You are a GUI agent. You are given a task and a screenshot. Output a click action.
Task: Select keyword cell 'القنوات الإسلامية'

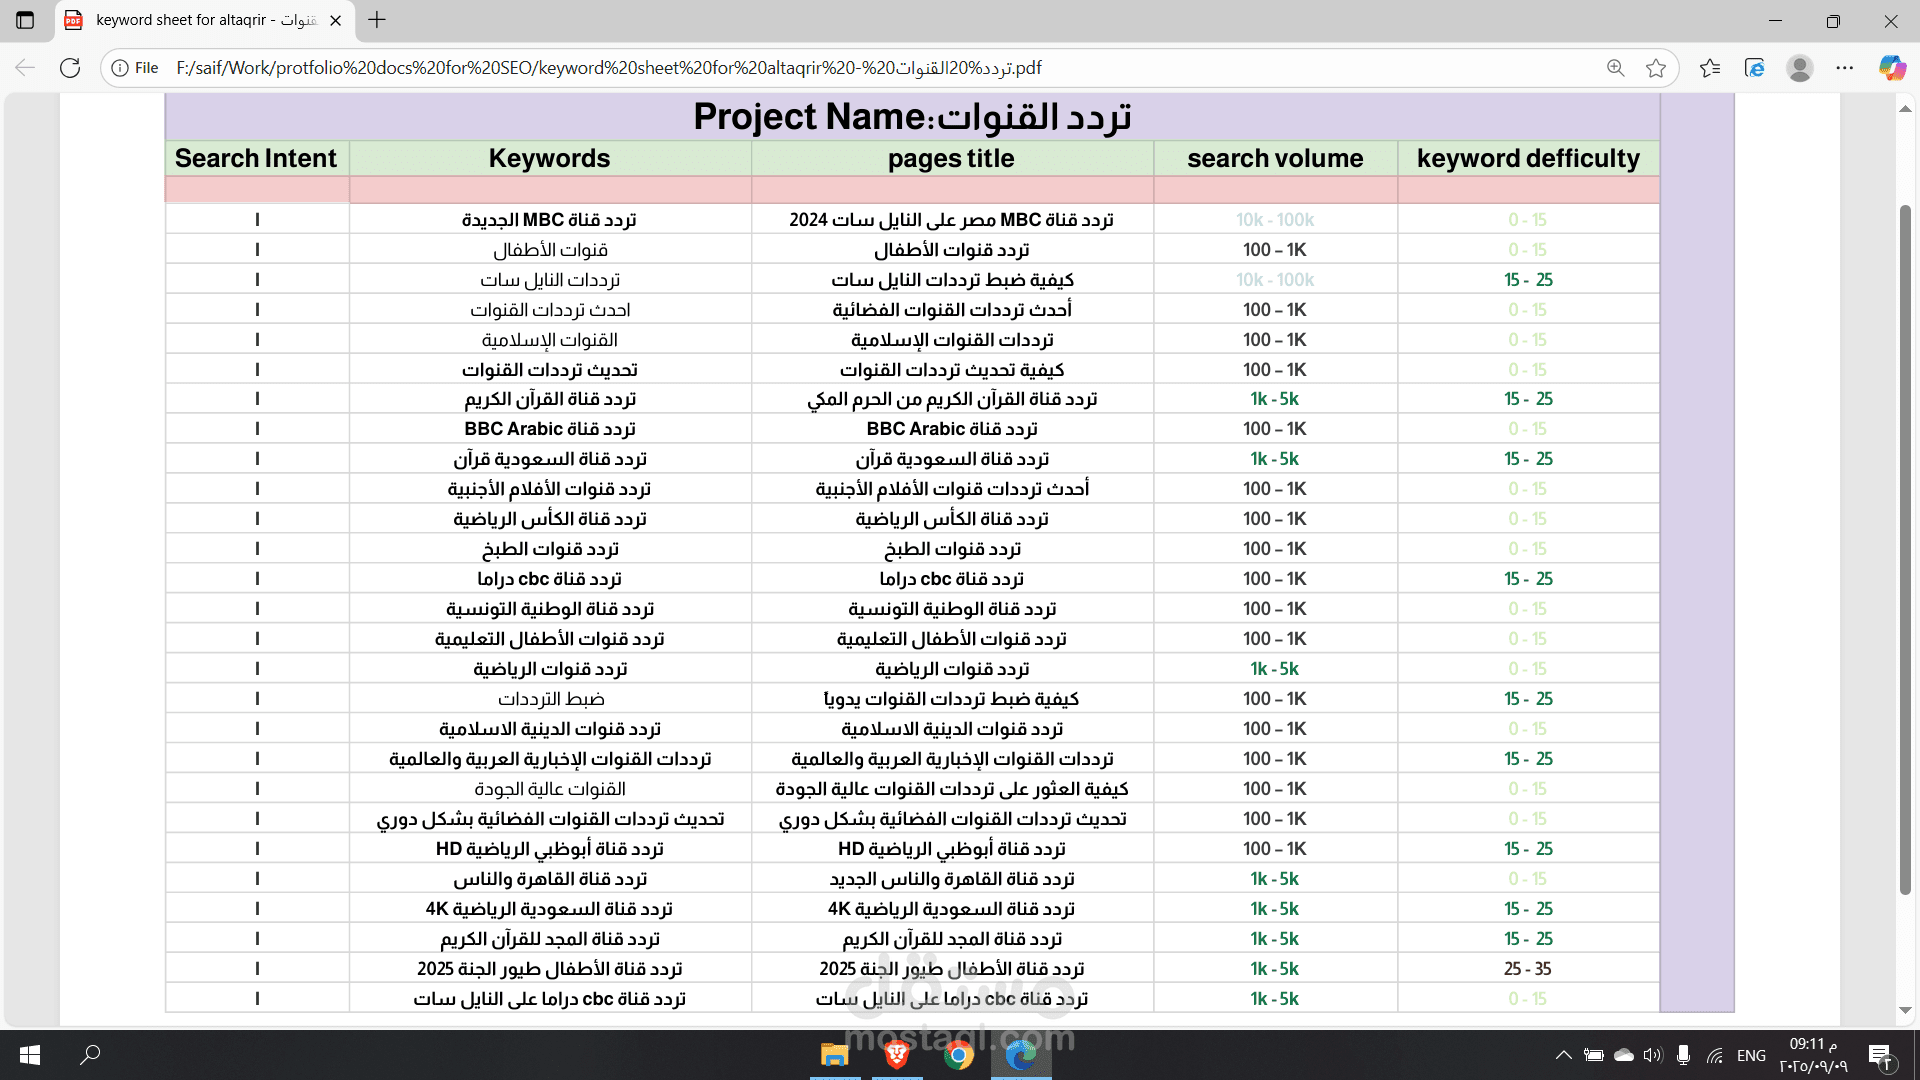[550, 340]
